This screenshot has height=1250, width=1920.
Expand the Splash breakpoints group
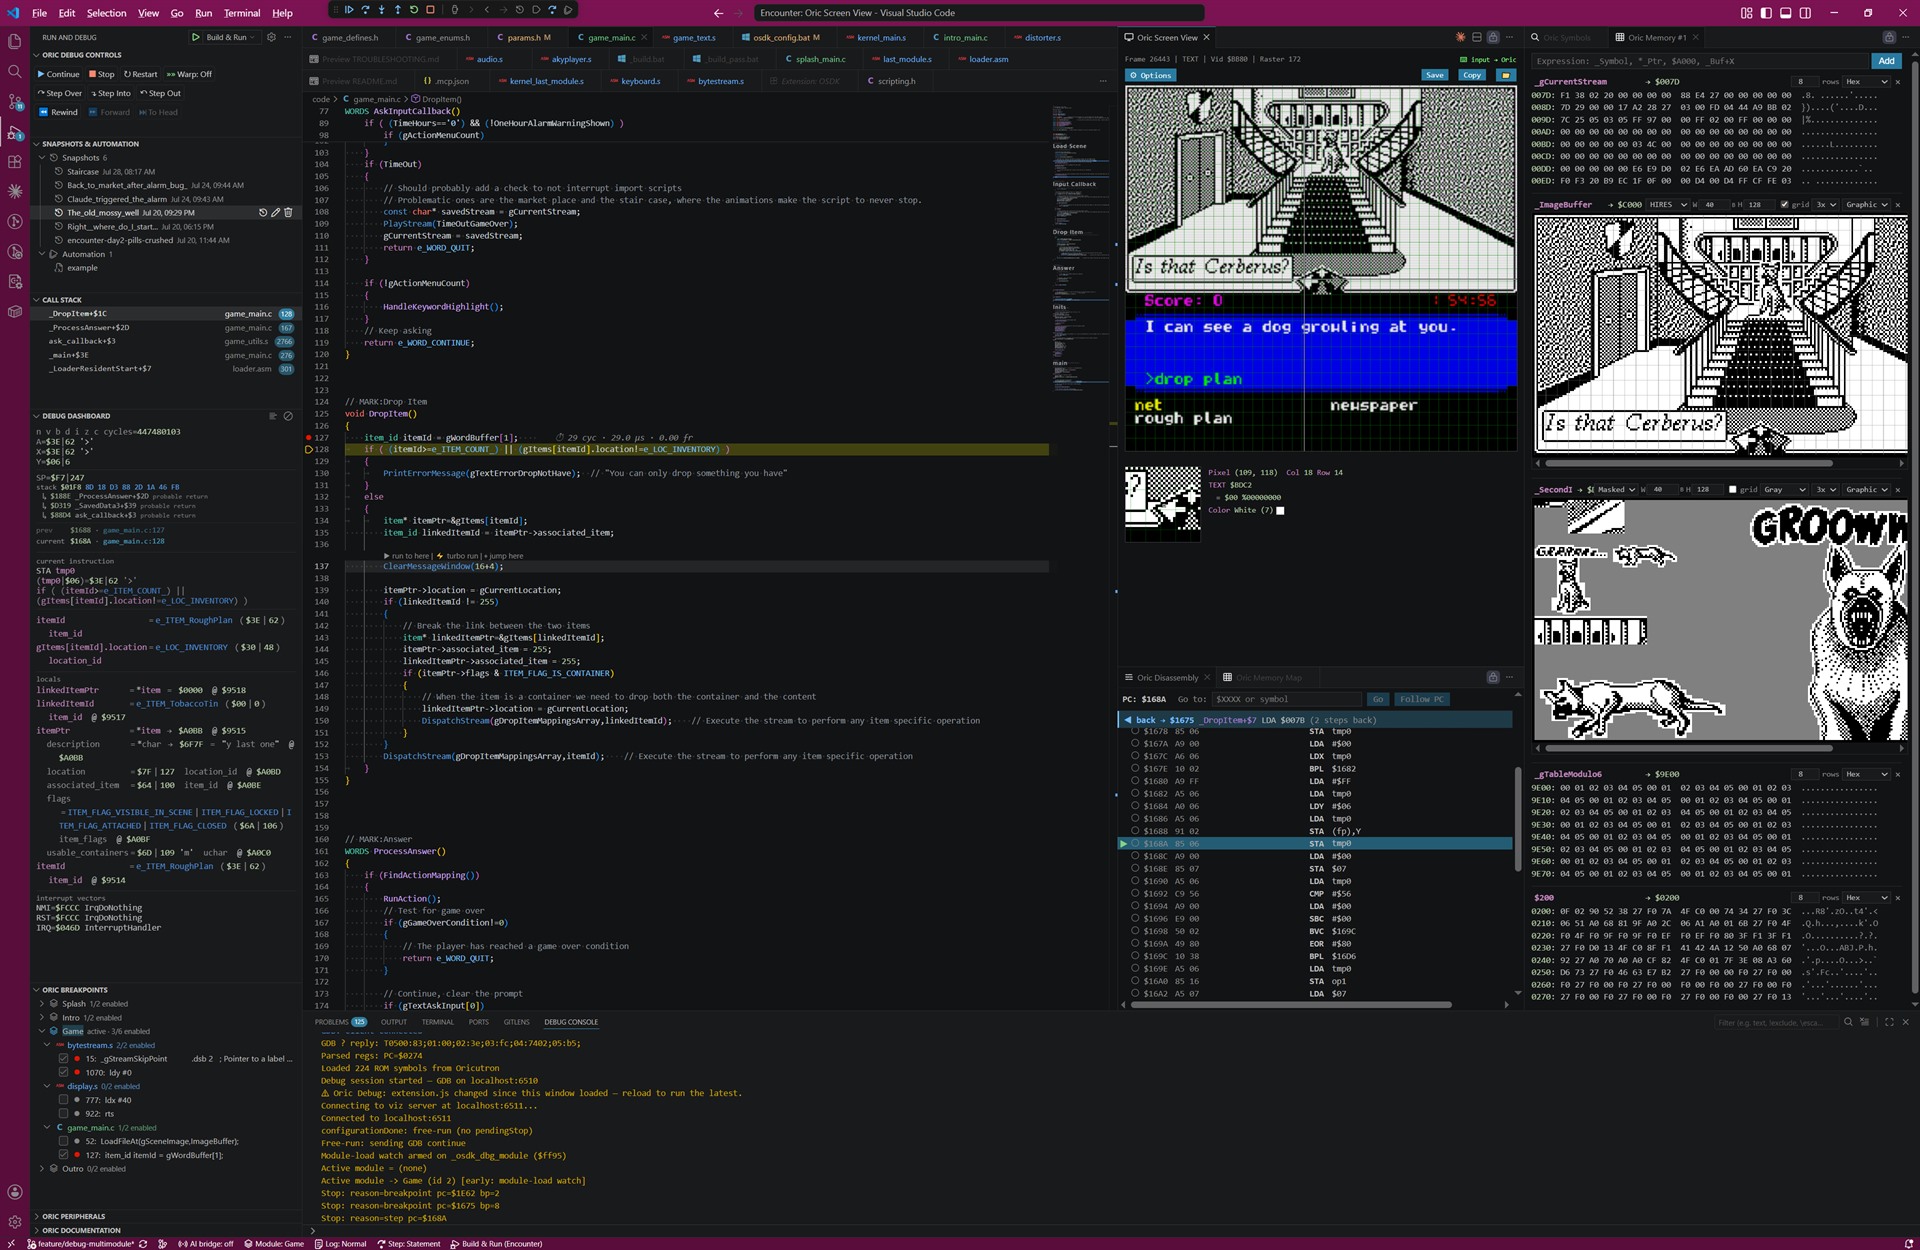click(x=42, y=1003)
